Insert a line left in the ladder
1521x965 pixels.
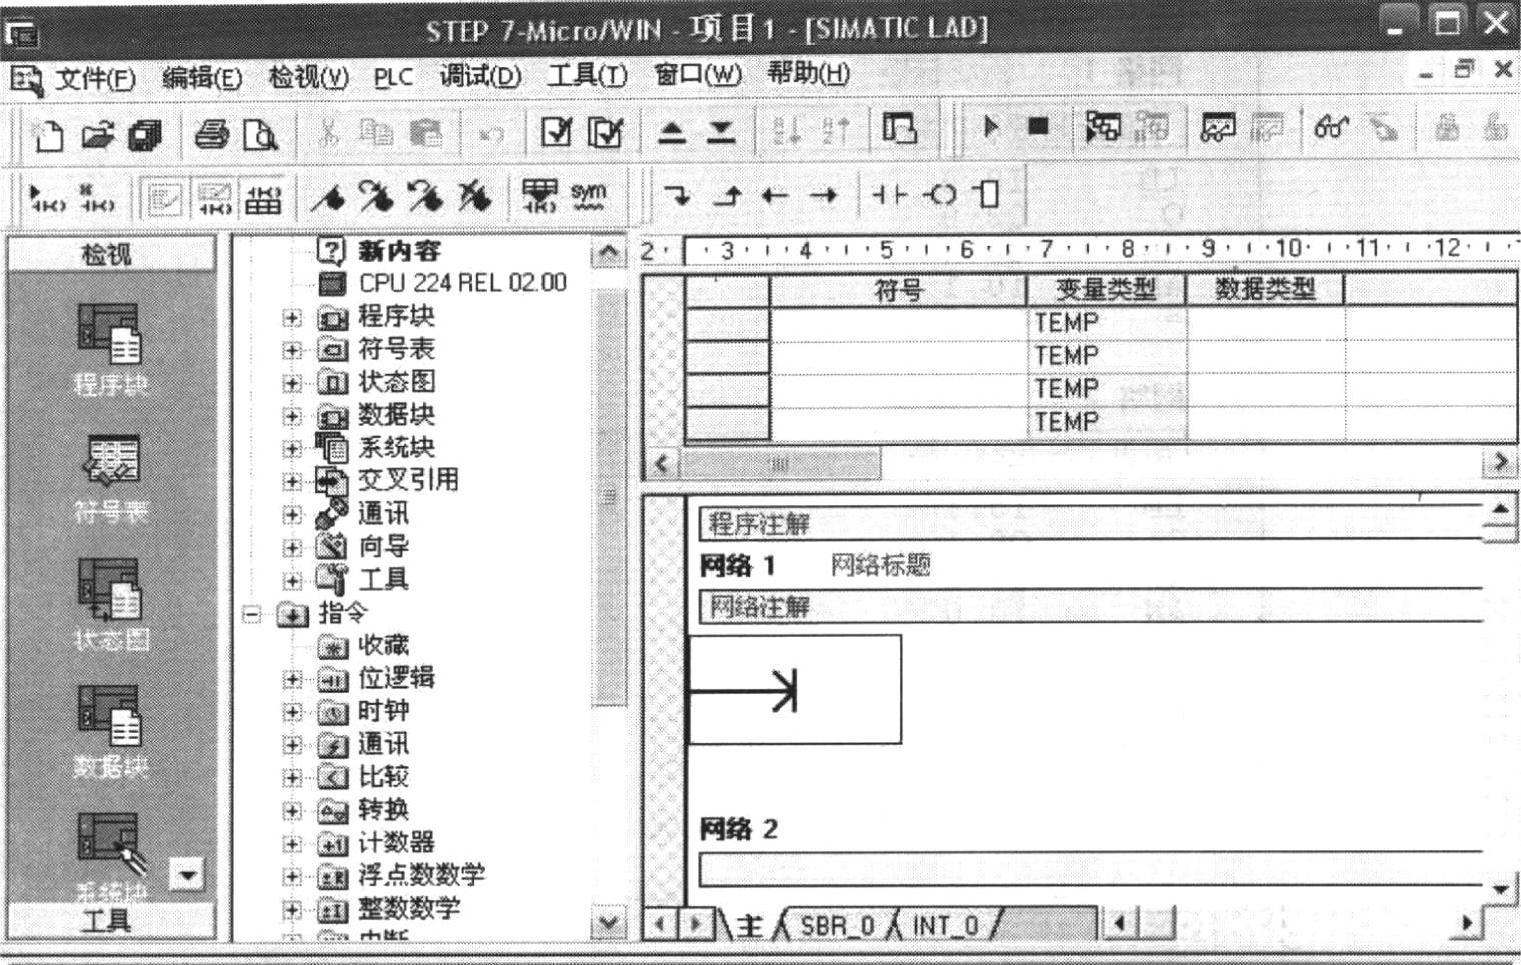tap(775, 195)
